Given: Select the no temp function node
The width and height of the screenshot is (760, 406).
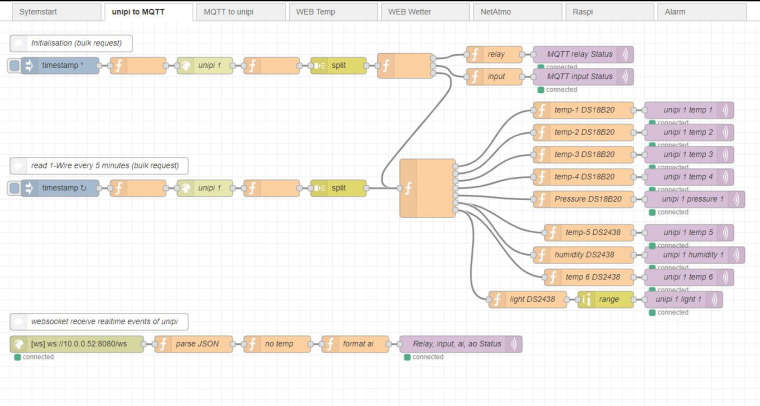Looking at the screenshot, I should coord(279,344).
